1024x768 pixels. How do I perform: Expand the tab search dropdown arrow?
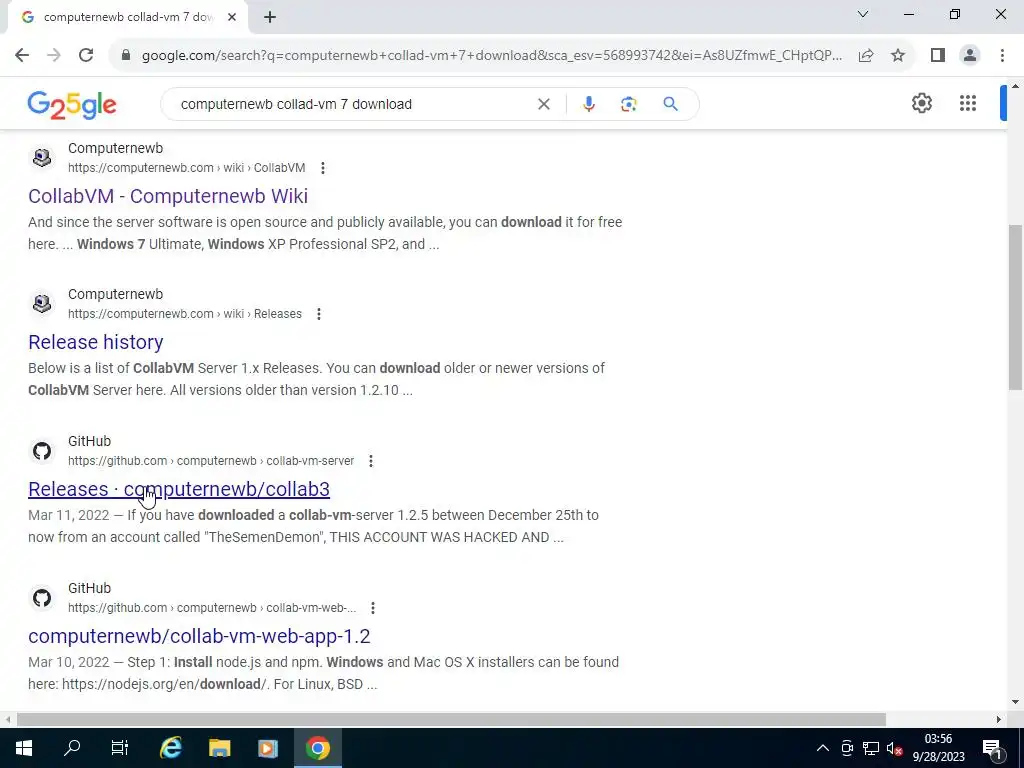click(x=863, y=14)
